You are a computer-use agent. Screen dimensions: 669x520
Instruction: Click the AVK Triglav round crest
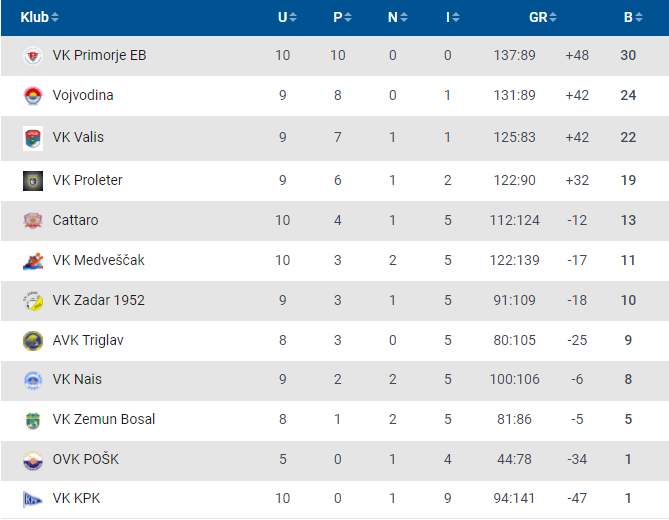pyautogui.click(x=32, y=340)
